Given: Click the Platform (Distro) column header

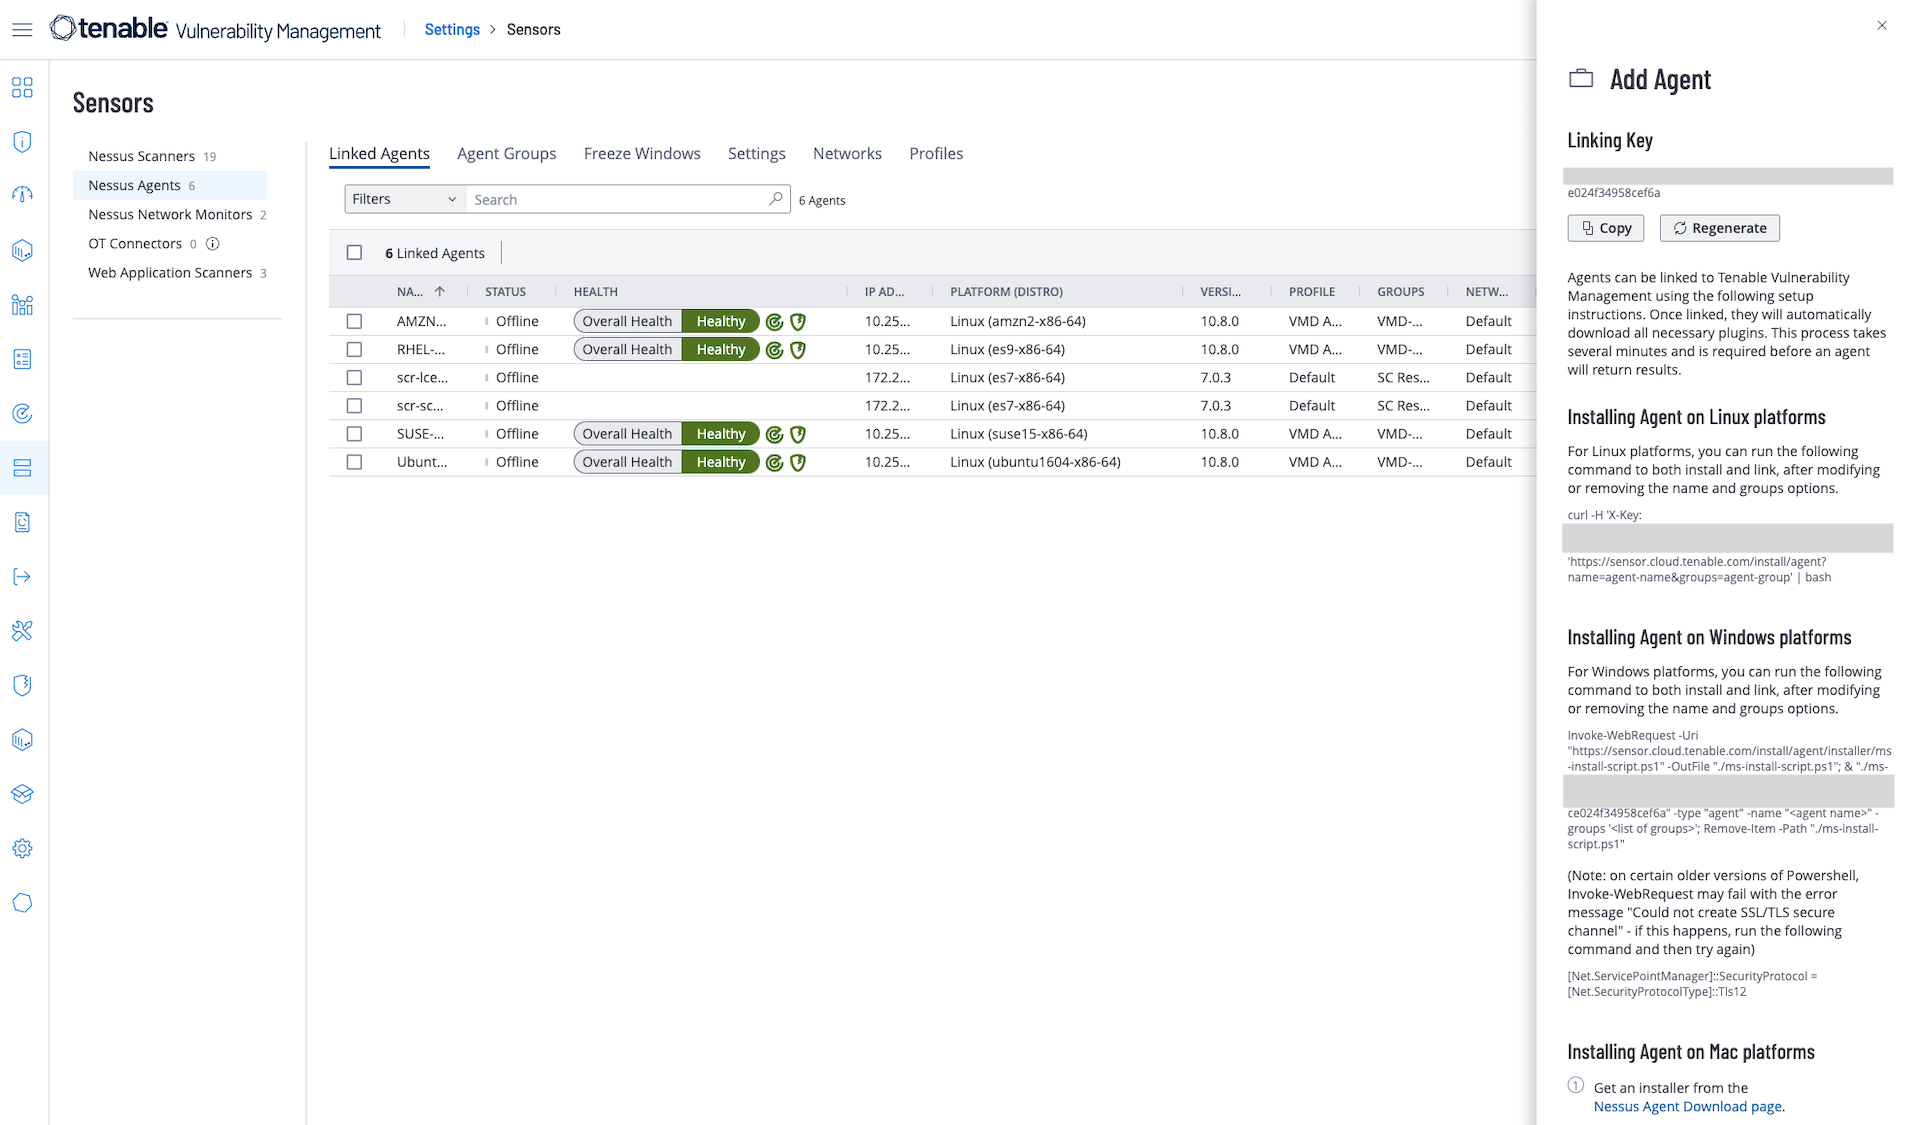Looking at the screenshot, I should pos(1006,292).
